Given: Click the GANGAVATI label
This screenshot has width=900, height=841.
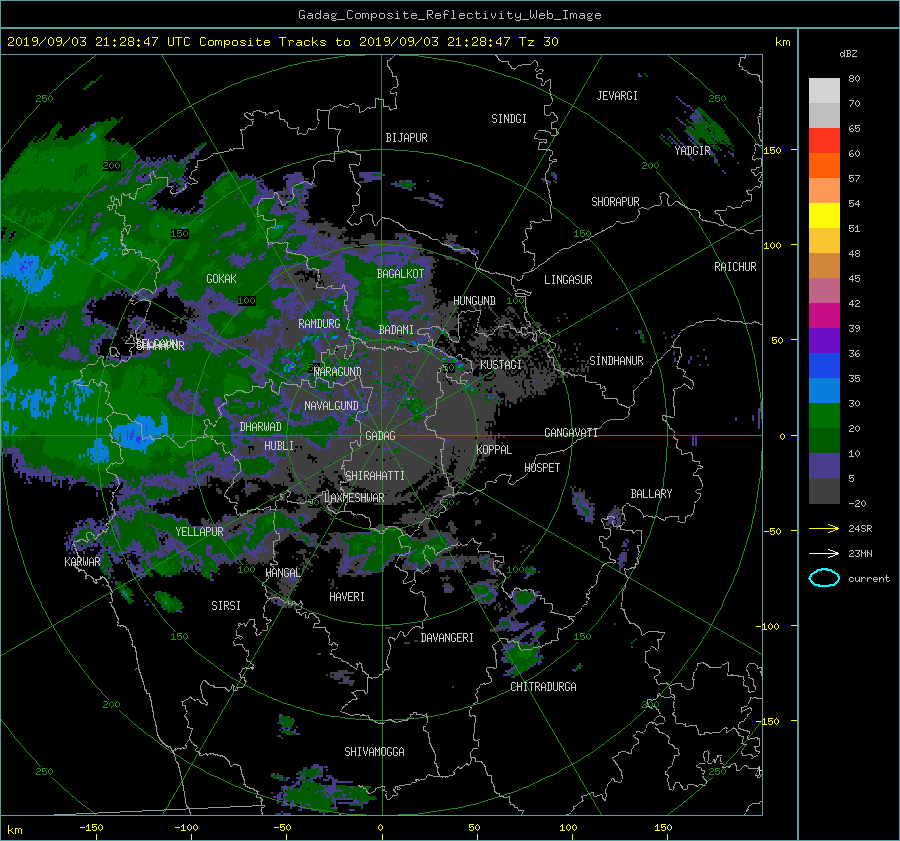Looking at the screenshot, I should (571, 433).
